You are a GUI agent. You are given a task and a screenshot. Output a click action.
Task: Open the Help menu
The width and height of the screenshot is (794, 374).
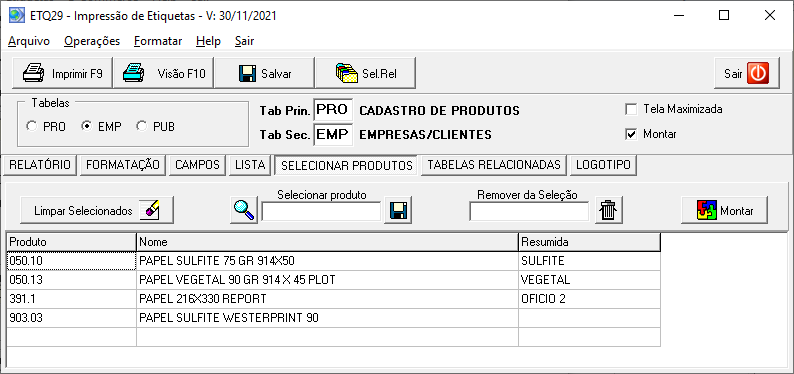208,41
